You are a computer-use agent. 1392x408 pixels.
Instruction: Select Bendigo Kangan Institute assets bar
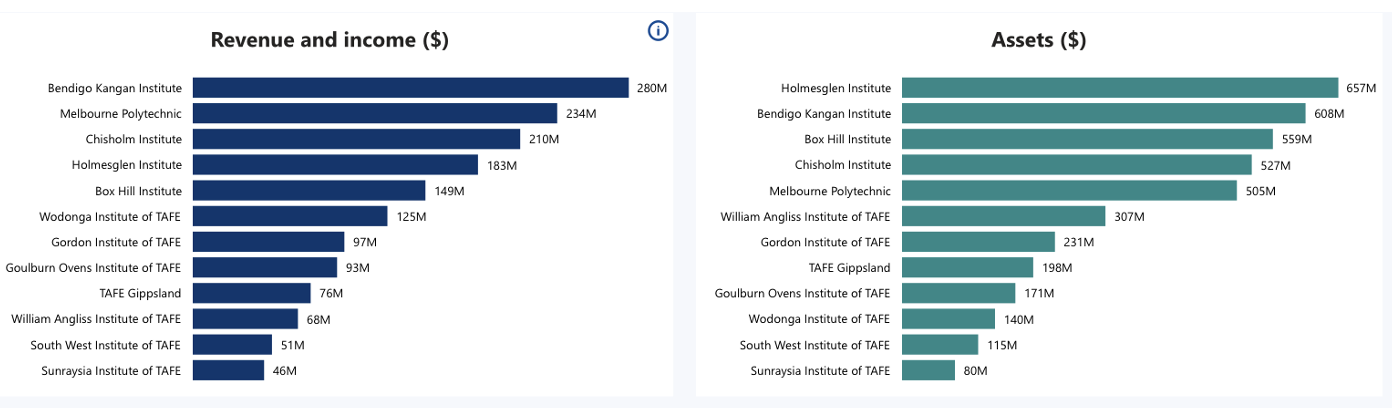pos(1104,113)
